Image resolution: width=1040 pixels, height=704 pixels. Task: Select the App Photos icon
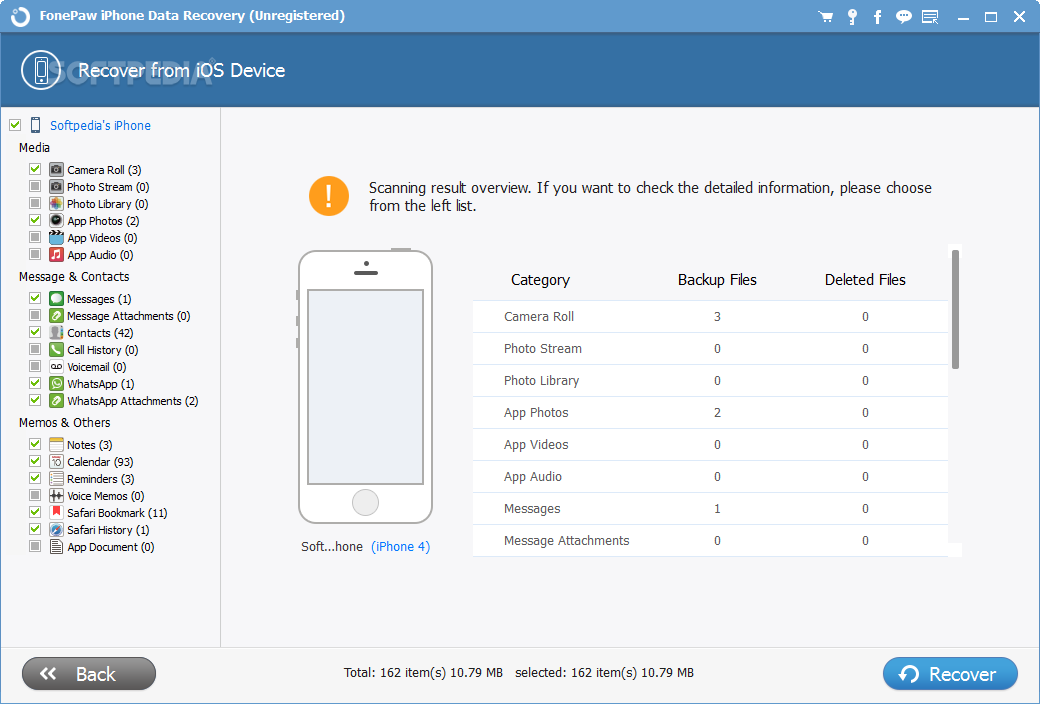tap(56, 221)
